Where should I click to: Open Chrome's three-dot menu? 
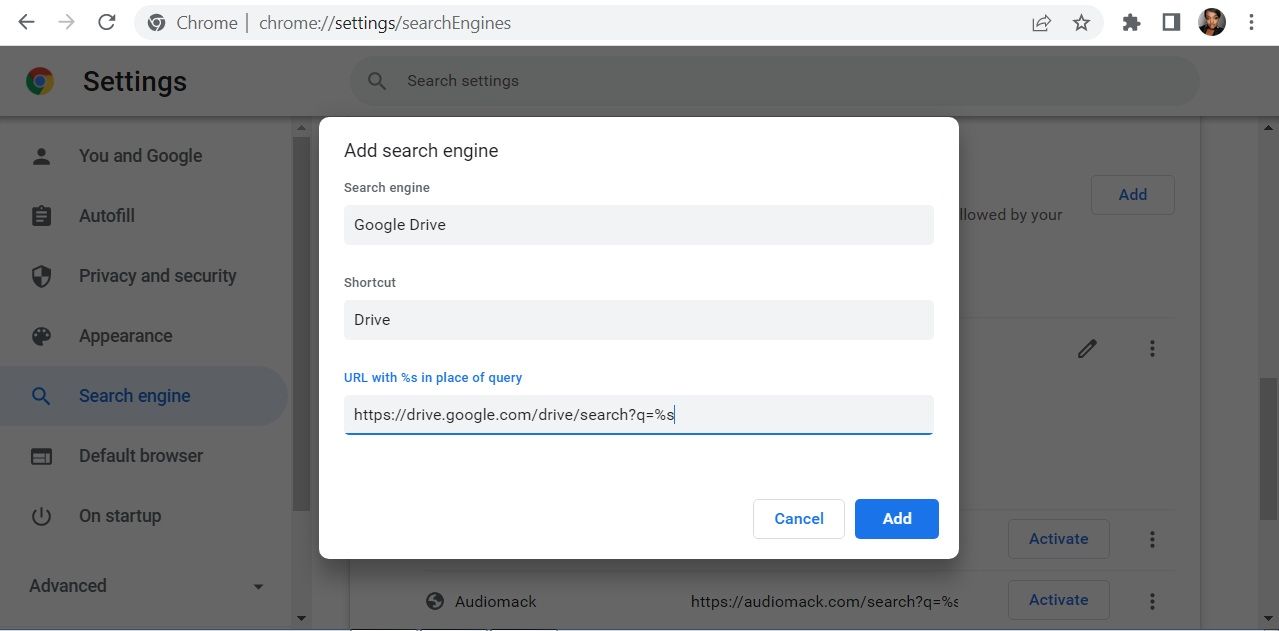[x=1251, y=22]
